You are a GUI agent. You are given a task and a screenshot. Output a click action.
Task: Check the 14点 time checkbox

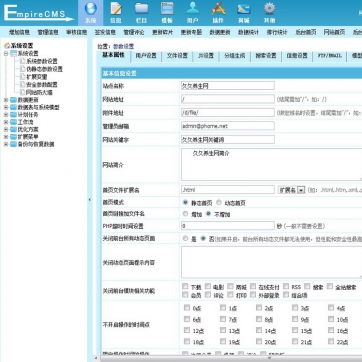259,330
